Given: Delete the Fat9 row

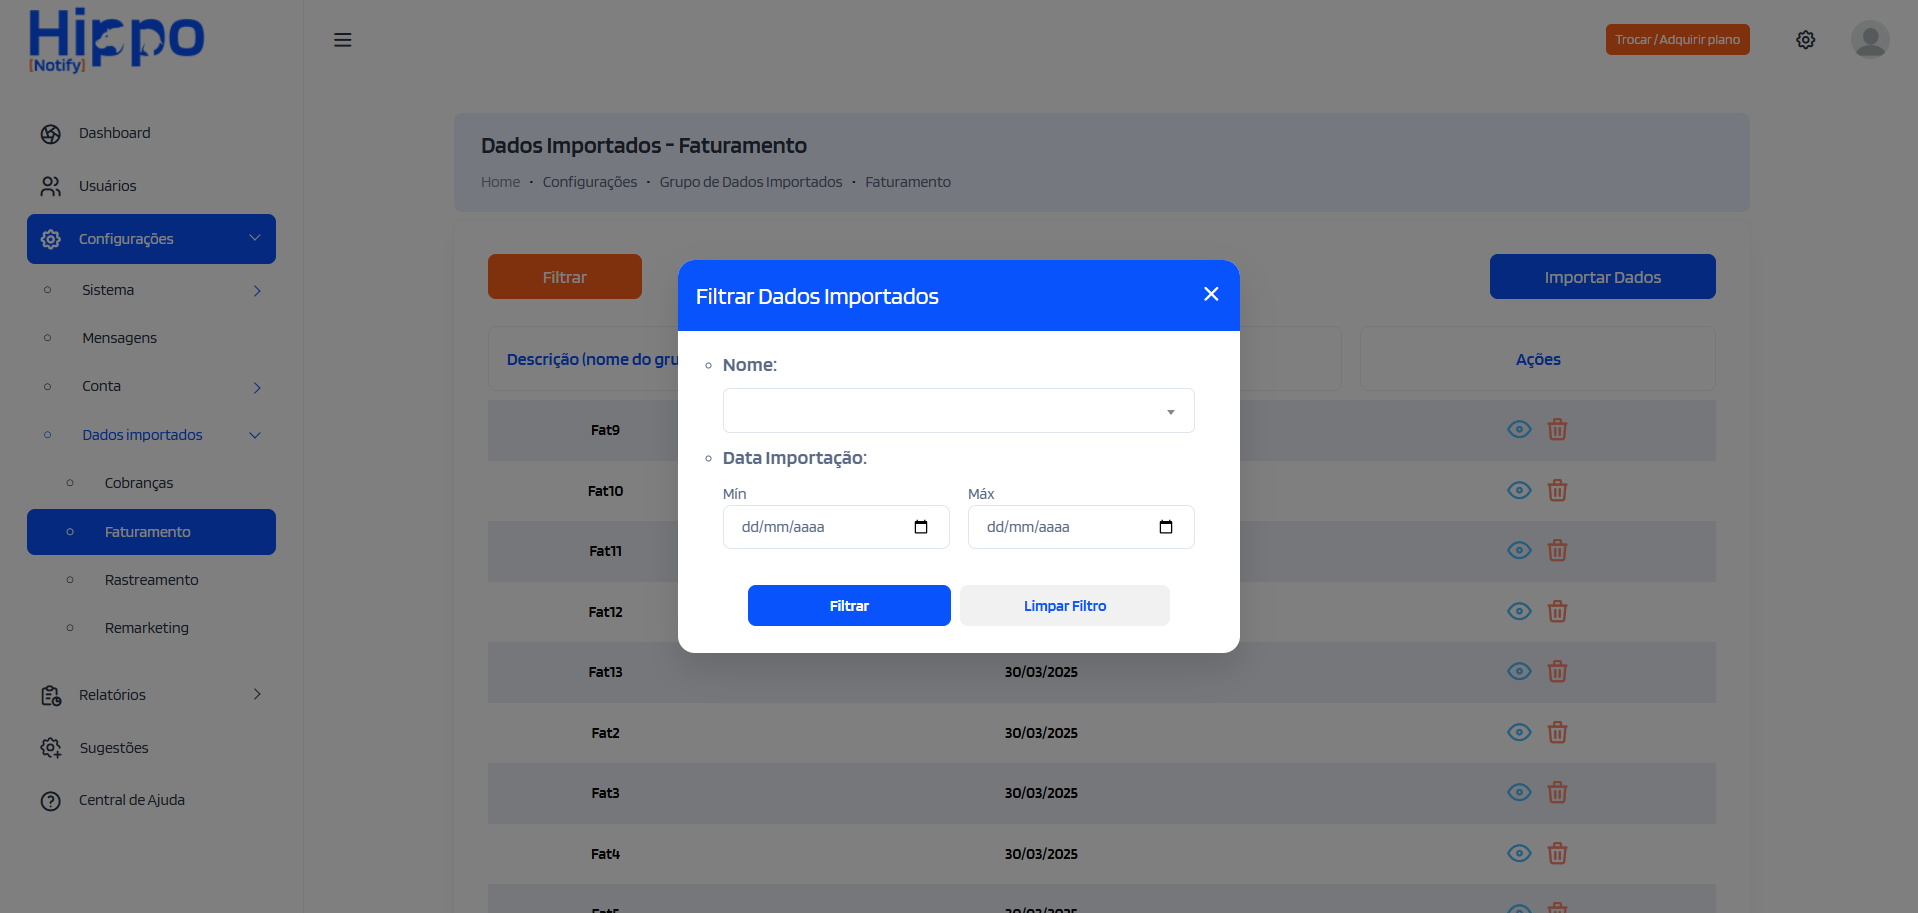Looking at the screenshot, I should (x=1557, y=430).
